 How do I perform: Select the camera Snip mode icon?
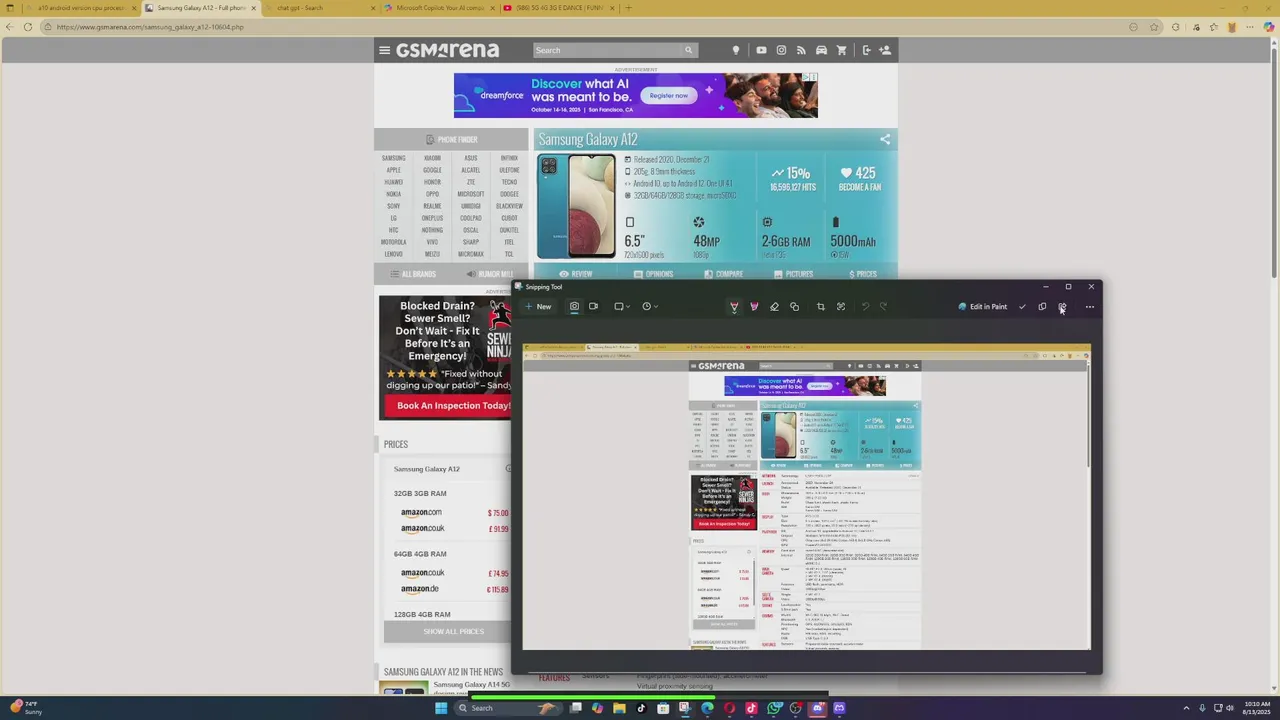pos(574,306)
